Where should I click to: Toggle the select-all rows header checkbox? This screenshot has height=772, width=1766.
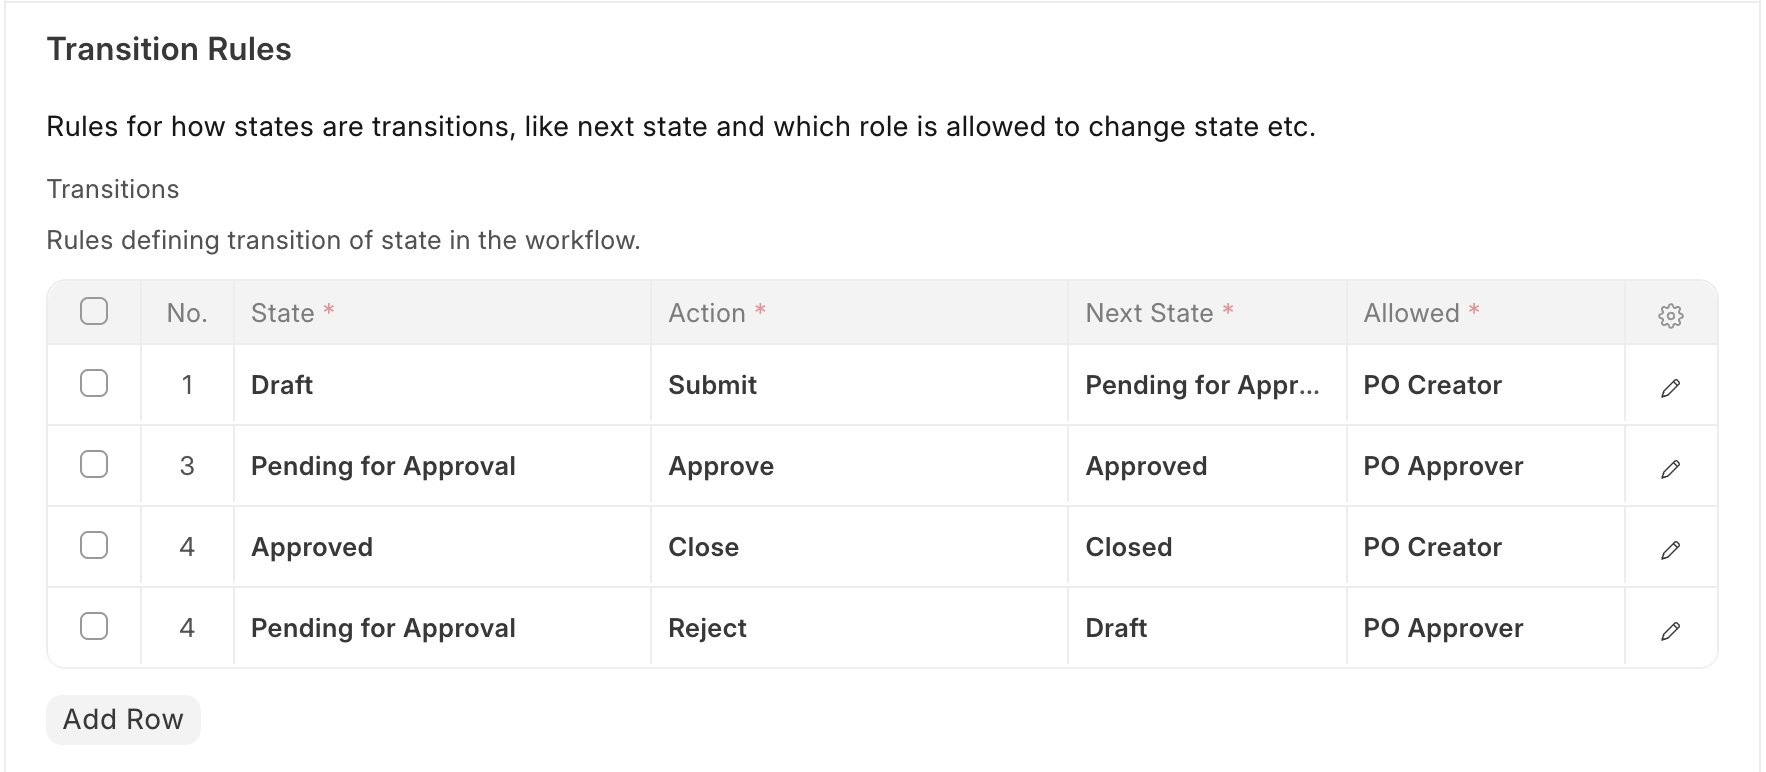(x=94, y=312)
